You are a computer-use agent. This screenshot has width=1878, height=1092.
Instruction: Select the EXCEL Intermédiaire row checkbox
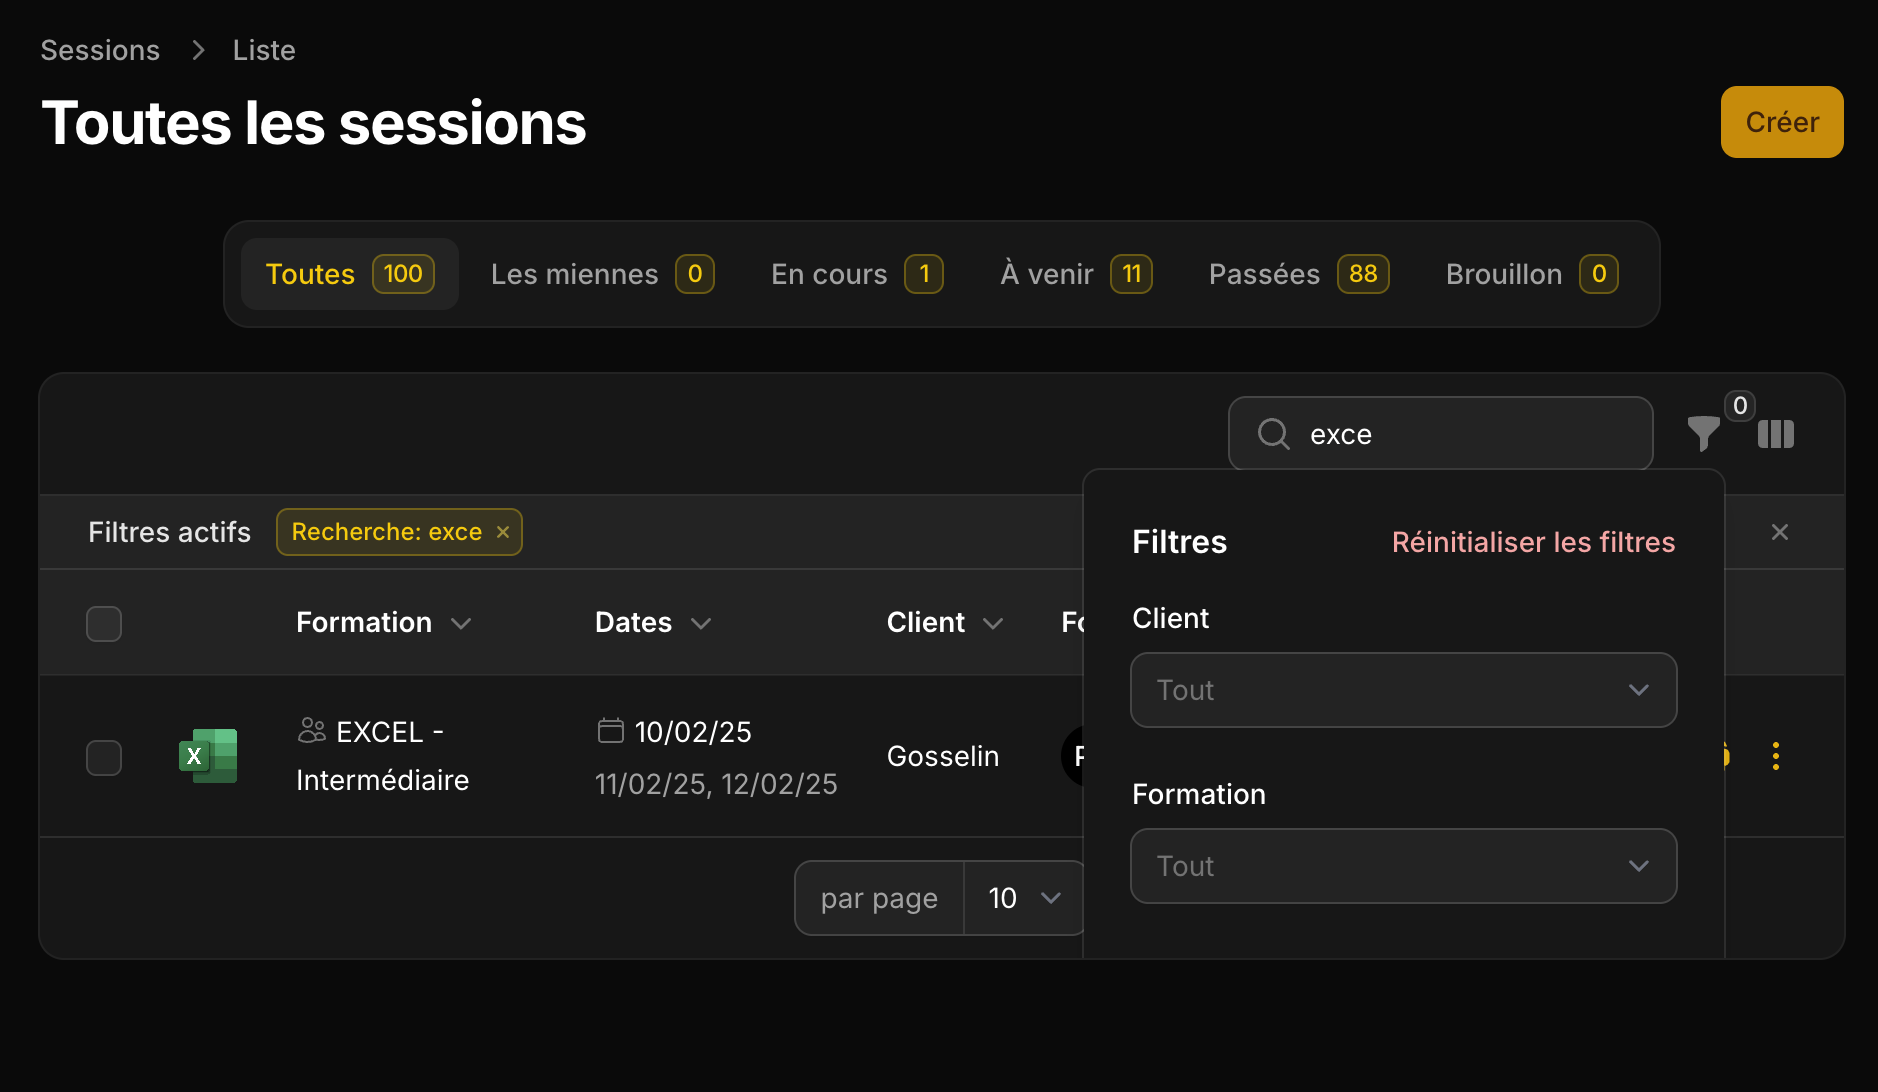[104, 758]
